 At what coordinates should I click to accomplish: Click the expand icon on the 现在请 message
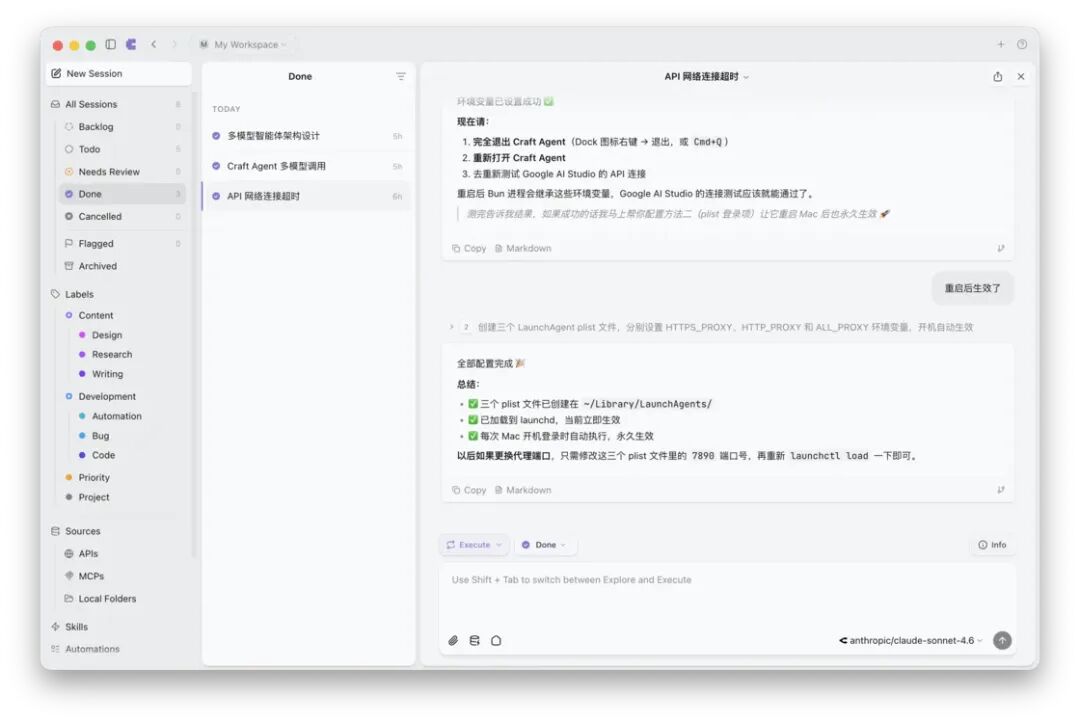point(1001,248)
